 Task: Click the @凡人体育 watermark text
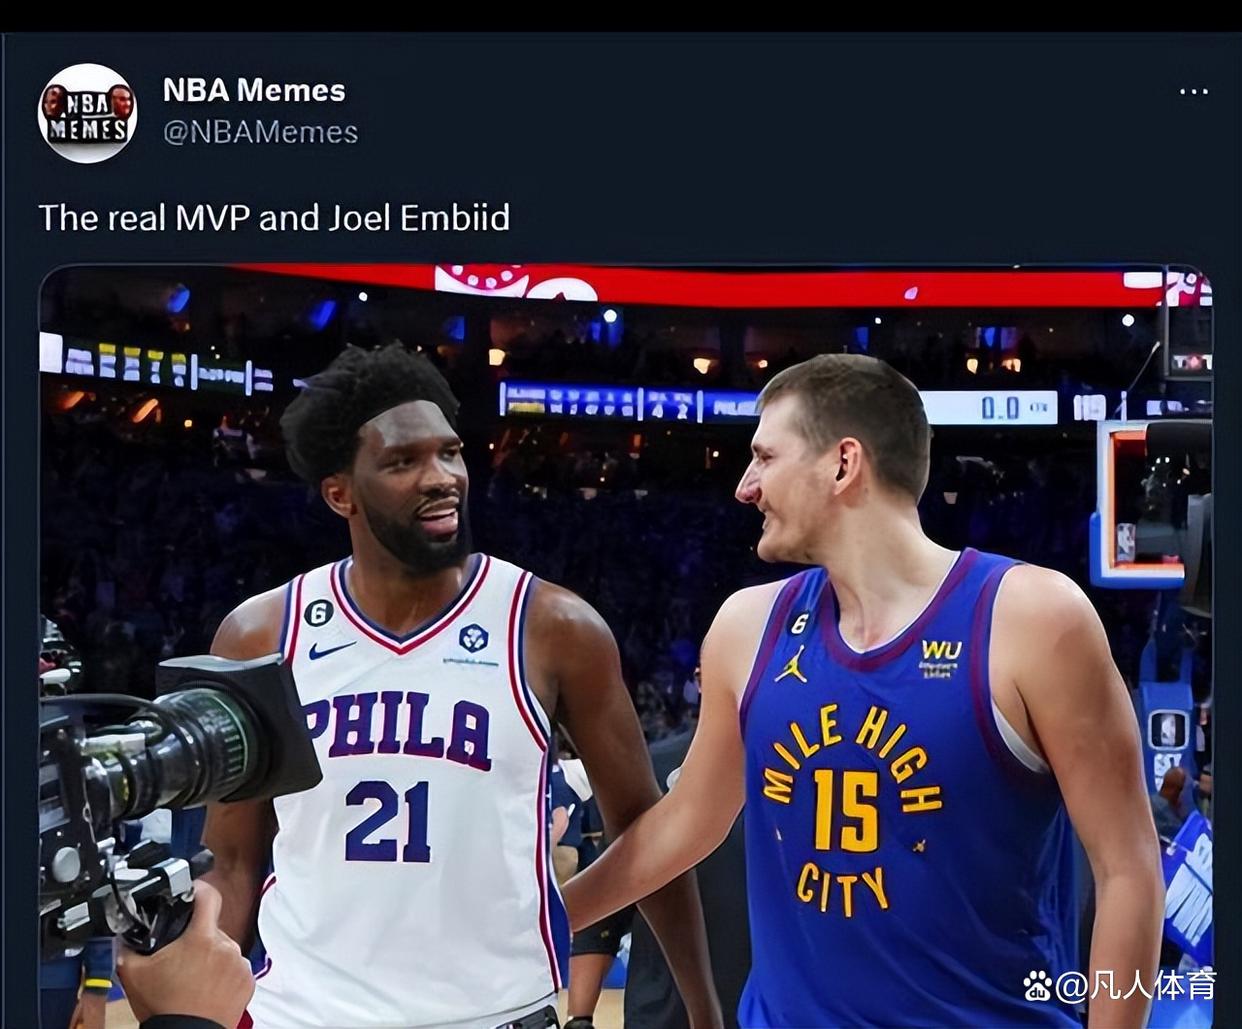pyautogui.click(x=1136, y=985)
